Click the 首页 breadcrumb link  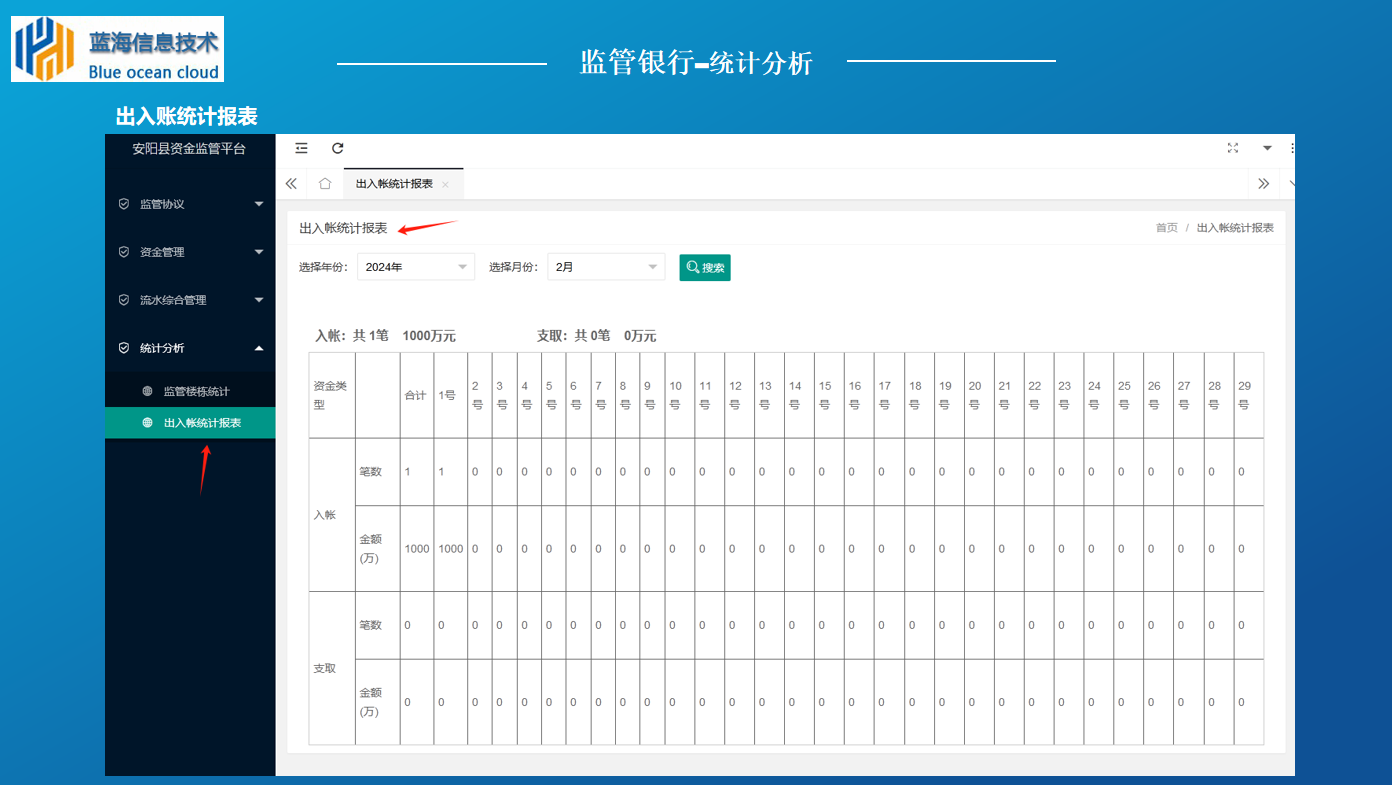(1167, 228)
